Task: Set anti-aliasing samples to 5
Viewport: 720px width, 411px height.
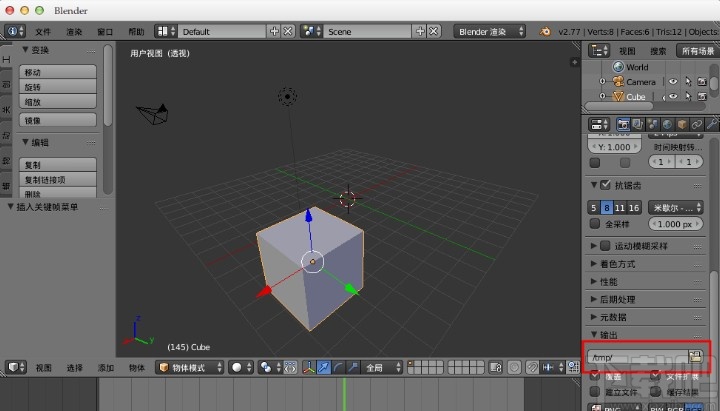Action: (x=594, y=208)
